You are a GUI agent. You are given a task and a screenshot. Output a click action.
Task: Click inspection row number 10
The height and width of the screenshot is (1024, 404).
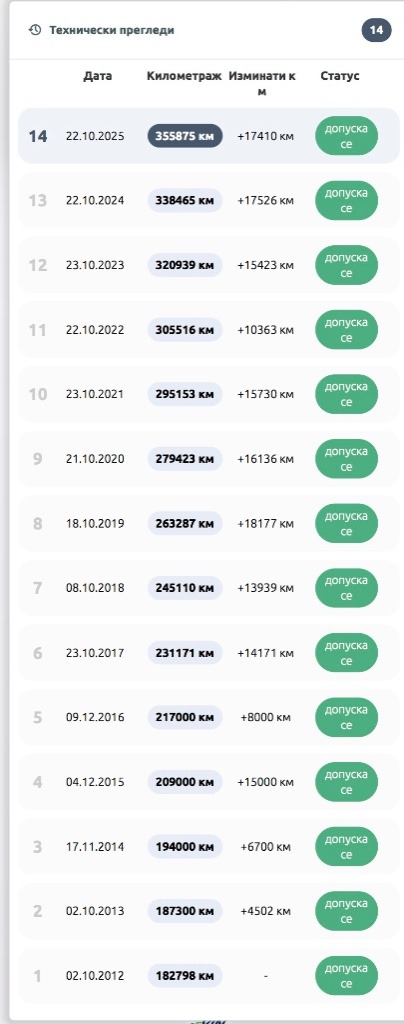point(208,394)
